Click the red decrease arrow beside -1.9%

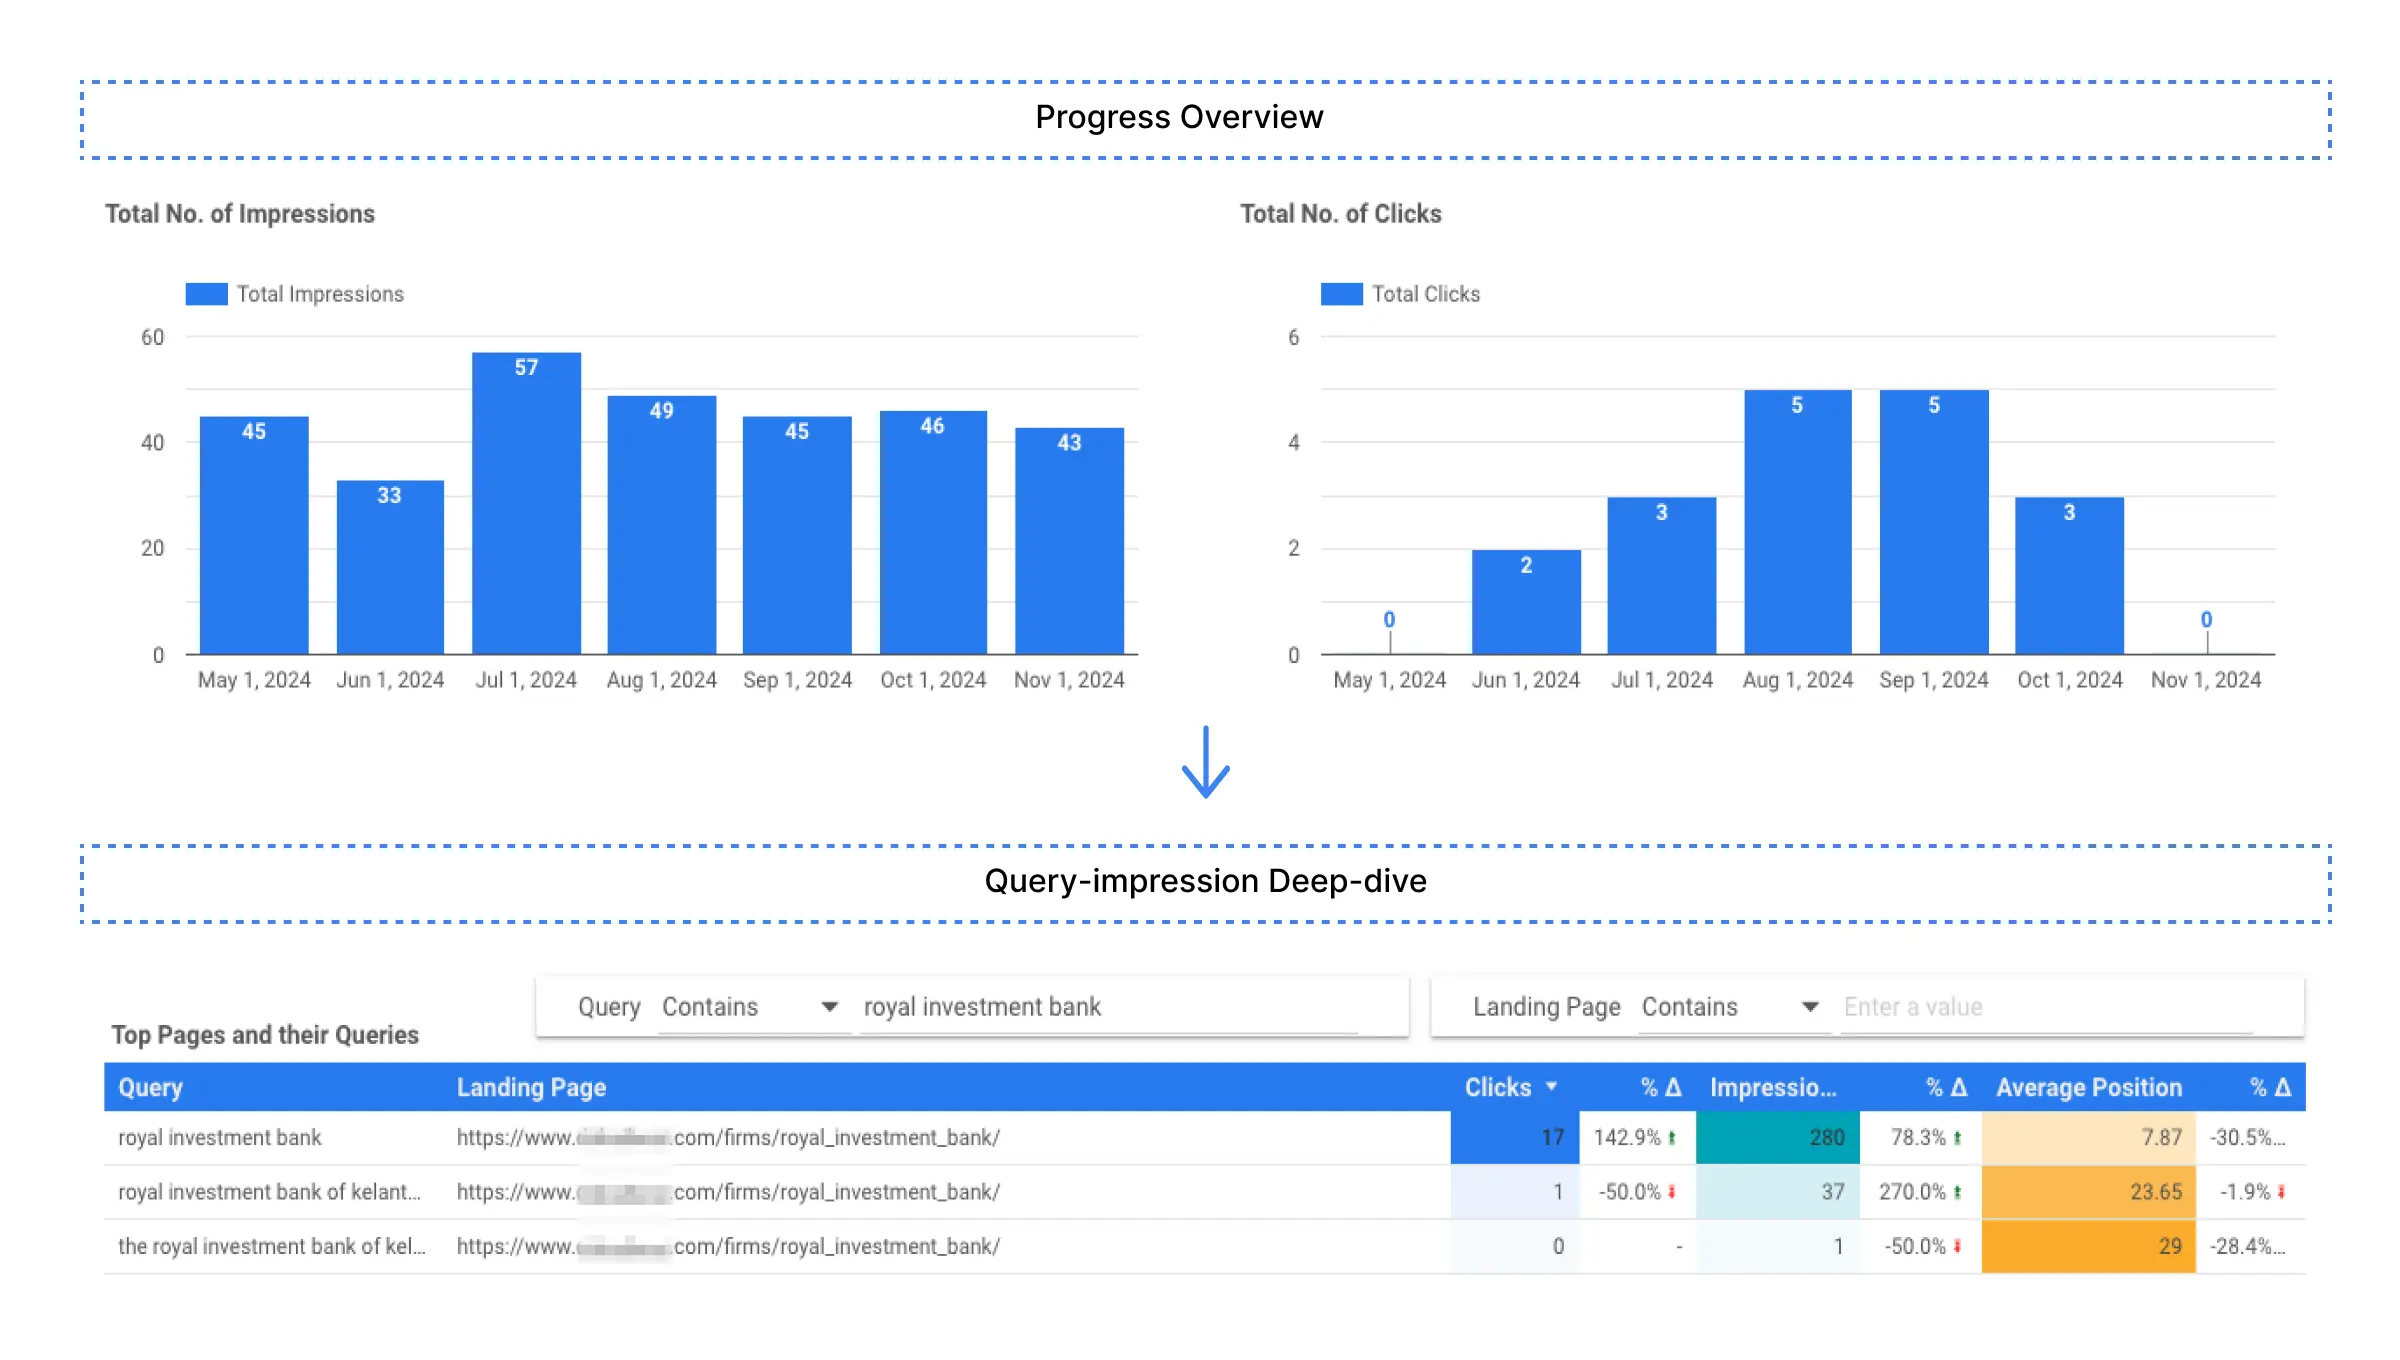(x=2282, y=1190)
